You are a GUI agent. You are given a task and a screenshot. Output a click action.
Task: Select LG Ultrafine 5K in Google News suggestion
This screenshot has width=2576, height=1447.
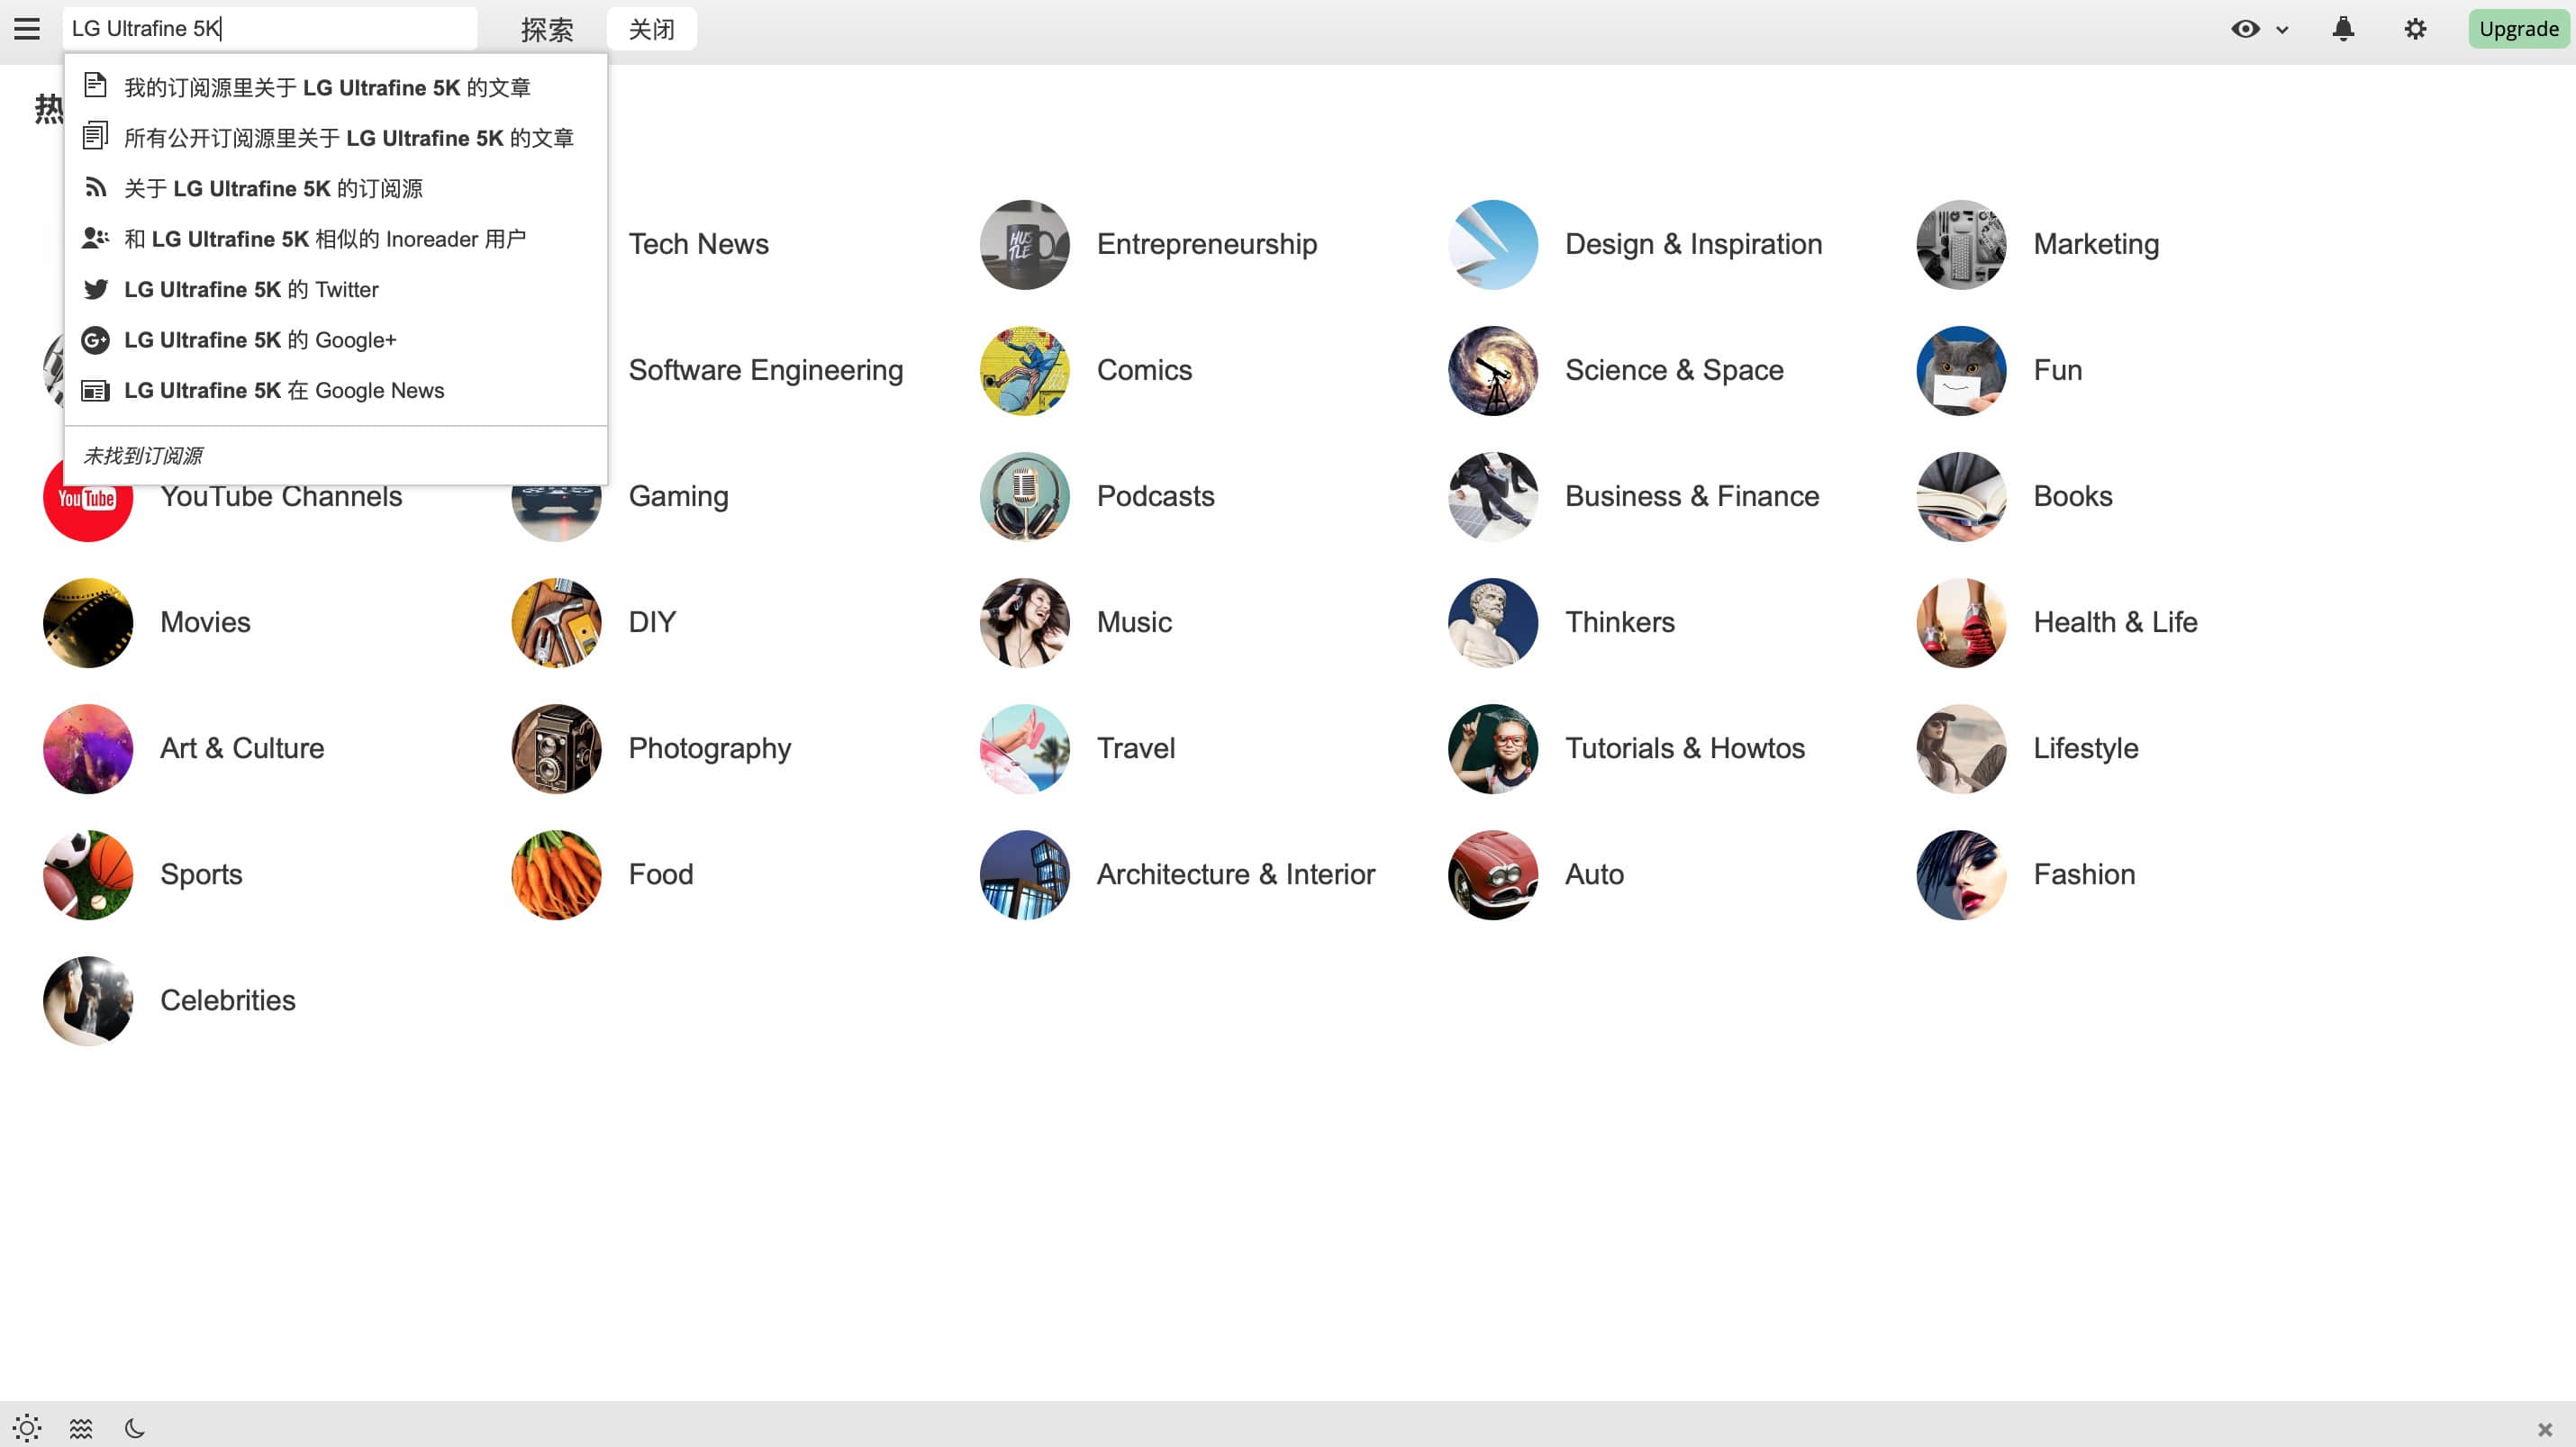pos(335,391)
